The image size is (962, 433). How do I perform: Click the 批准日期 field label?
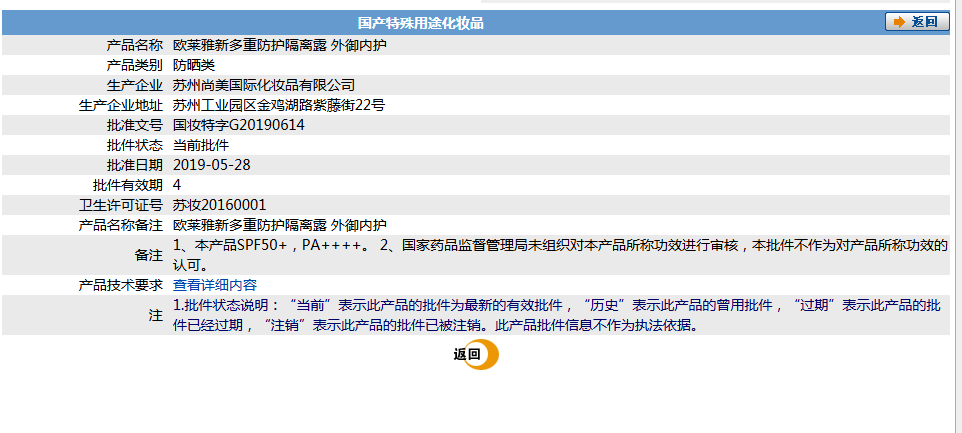pyautogui.click(x=134, y=165)
